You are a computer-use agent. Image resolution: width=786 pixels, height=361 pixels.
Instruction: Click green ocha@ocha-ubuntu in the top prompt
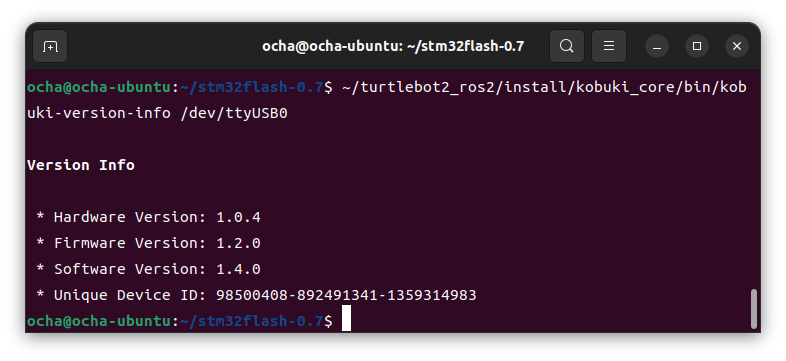point(99,88)
